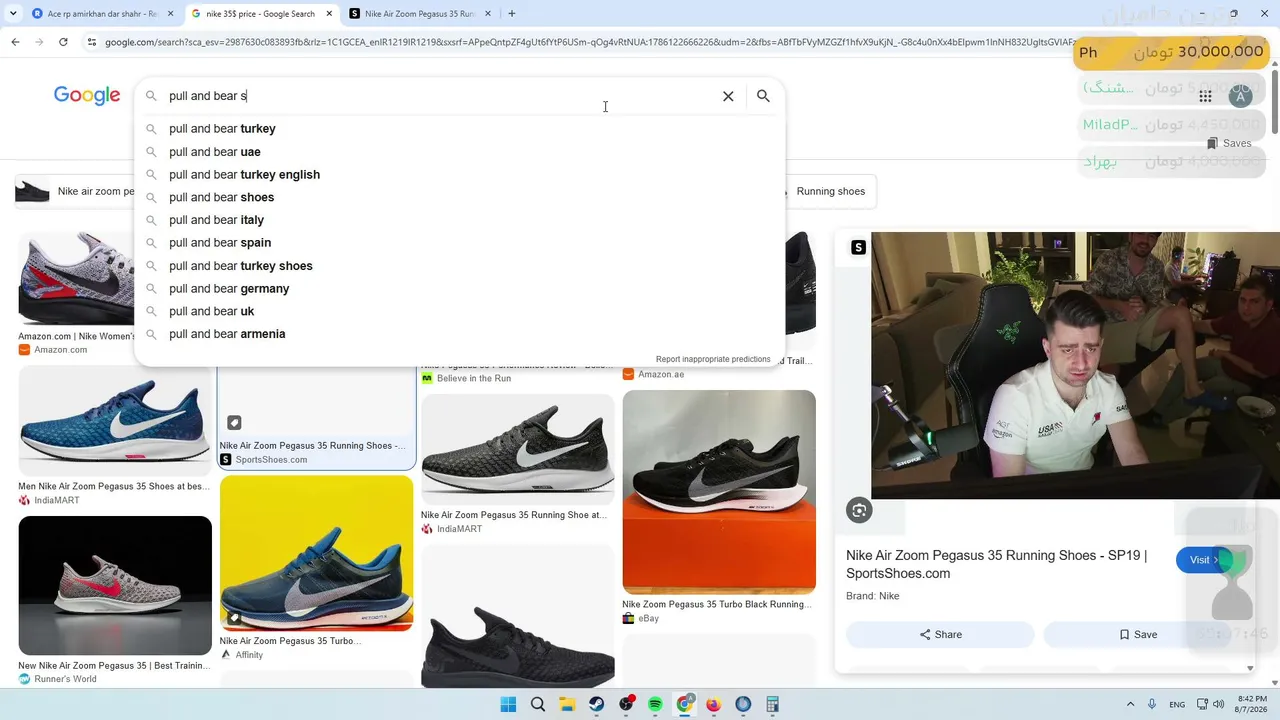This screenshot has height=720, width=1280.
Task: Open Windows taskbar Search
Action: pos(538,704)
